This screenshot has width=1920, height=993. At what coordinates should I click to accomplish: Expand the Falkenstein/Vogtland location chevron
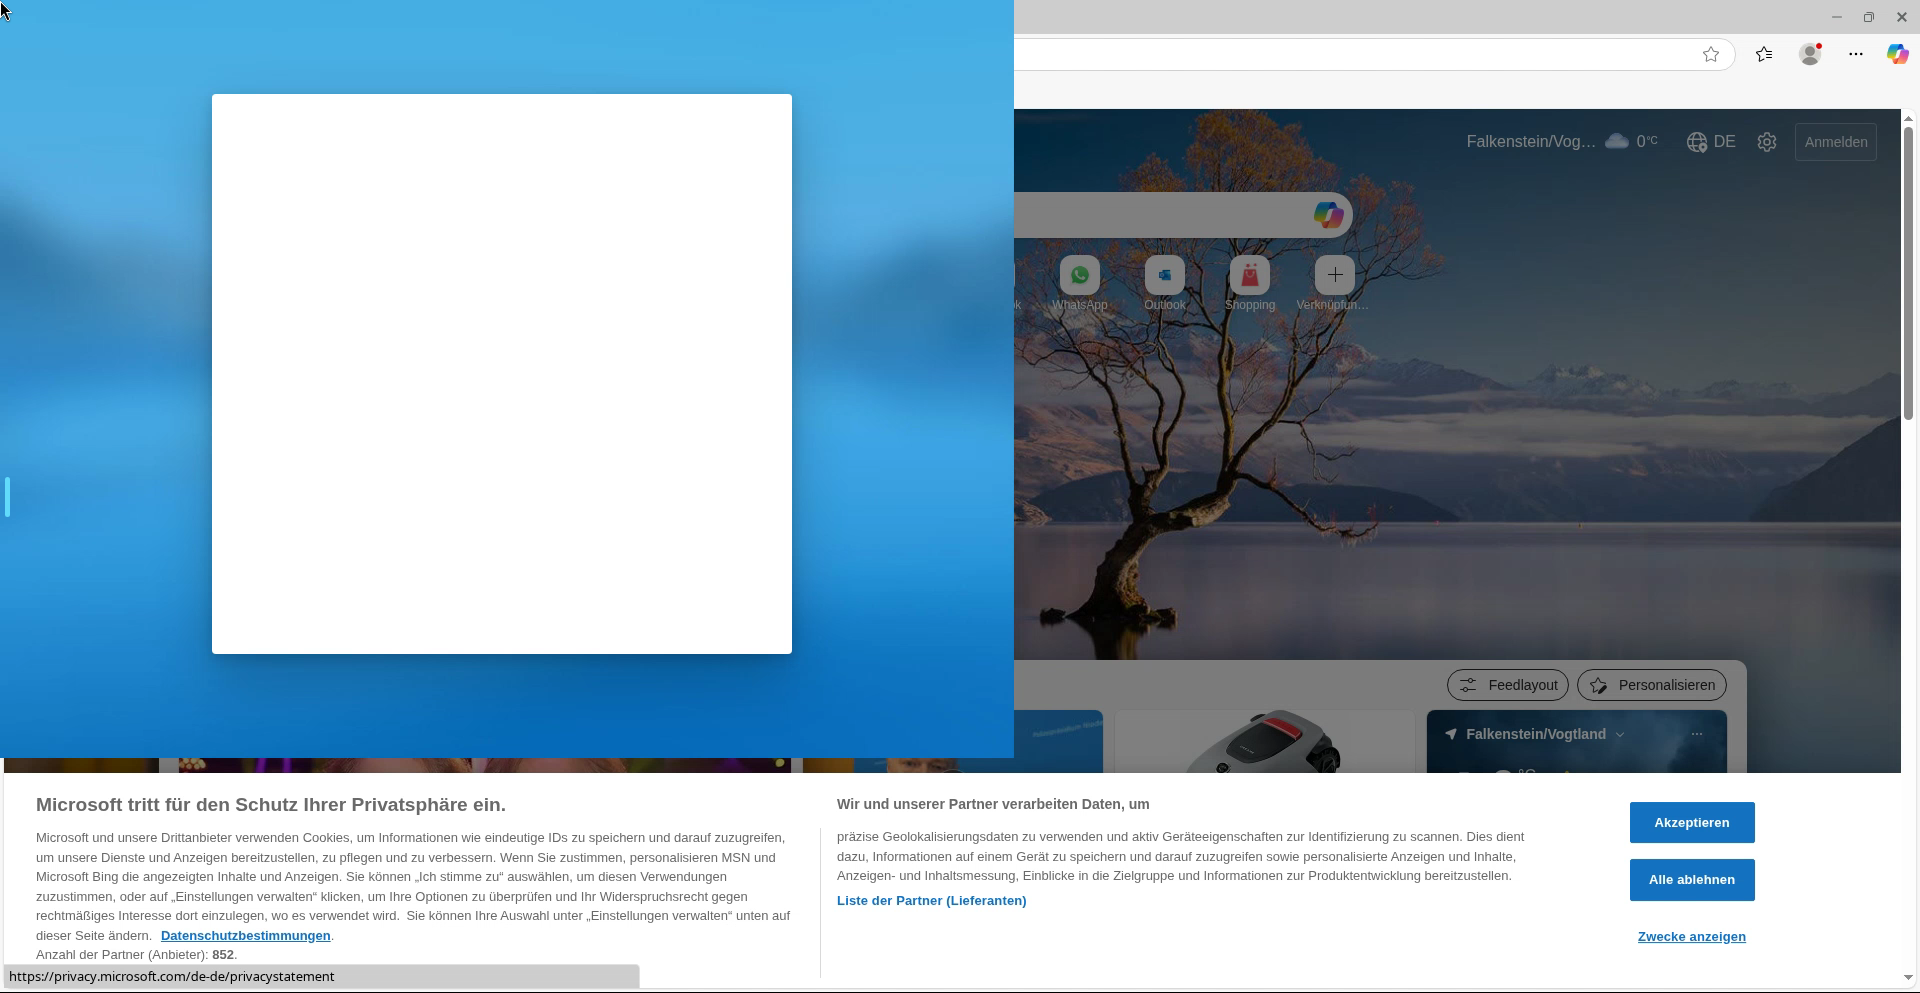pyautogui.click(x=1620, y=735)
